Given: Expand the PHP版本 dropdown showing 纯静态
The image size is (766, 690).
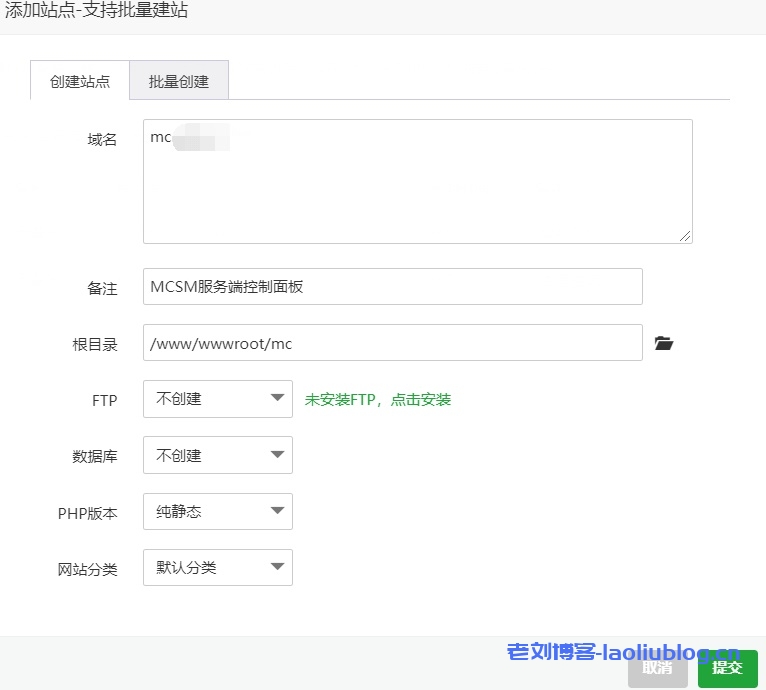Looking at the screenshot, I should [x=218, y=511].
